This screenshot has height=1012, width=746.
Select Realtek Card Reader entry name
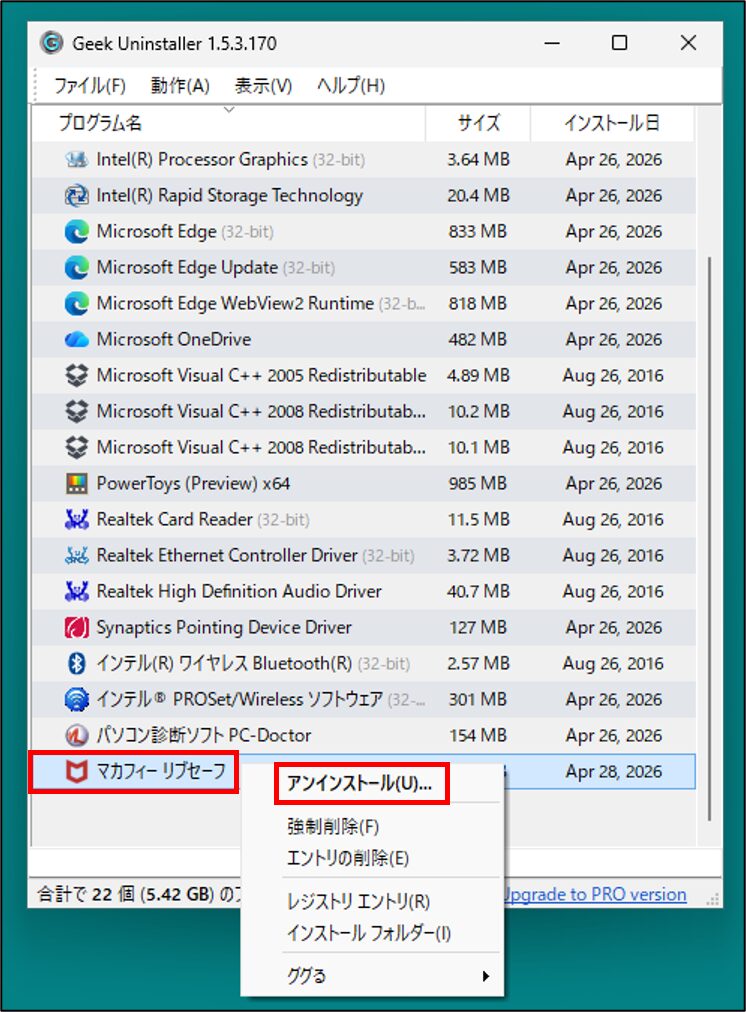coord(174,520)
